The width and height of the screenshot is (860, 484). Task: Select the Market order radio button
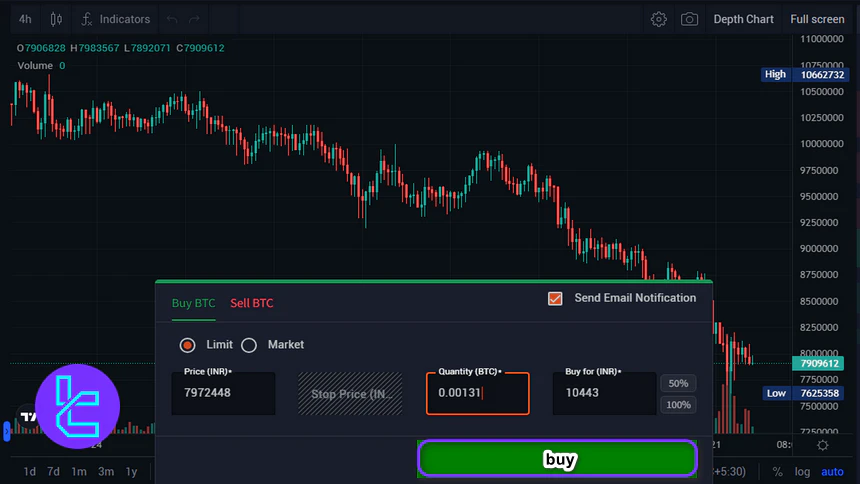[x=249, y=345]
